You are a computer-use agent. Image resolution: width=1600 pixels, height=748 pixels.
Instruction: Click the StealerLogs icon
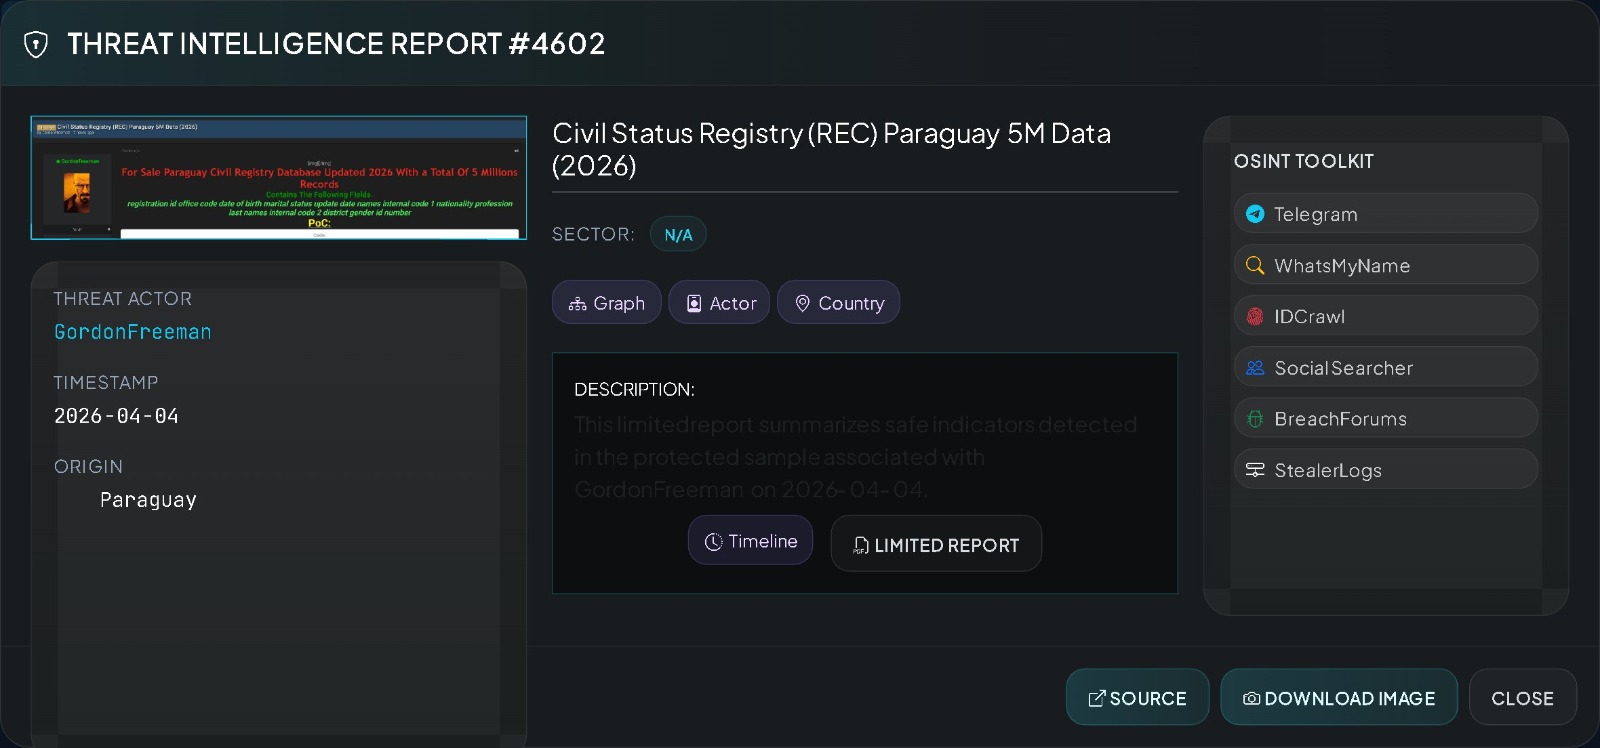tap(1255, 470)
